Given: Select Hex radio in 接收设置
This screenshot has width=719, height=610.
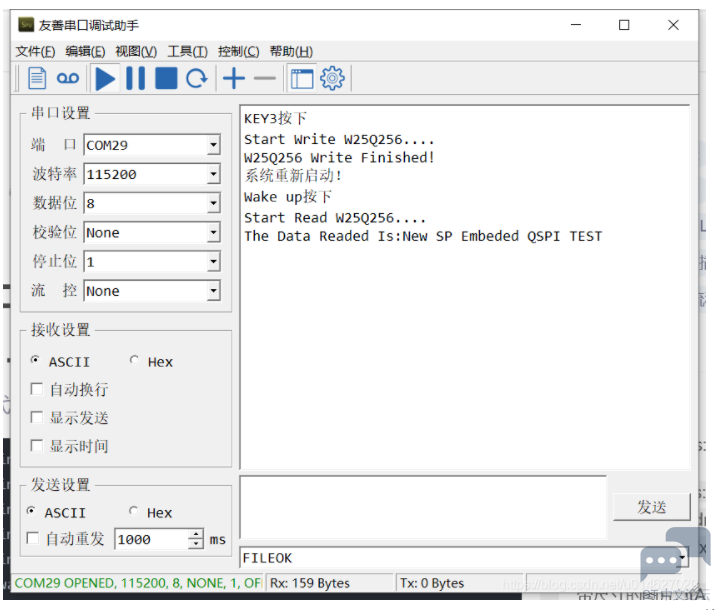Looking at the screenshot, I should [x=135, y=361].
